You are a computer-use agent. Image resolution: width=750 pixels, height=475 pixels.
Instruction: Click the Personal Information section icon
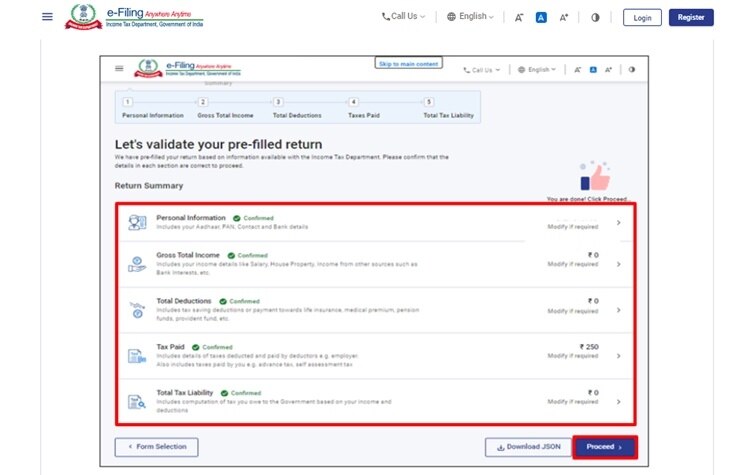pyautogui.click(x=136, y=222)
